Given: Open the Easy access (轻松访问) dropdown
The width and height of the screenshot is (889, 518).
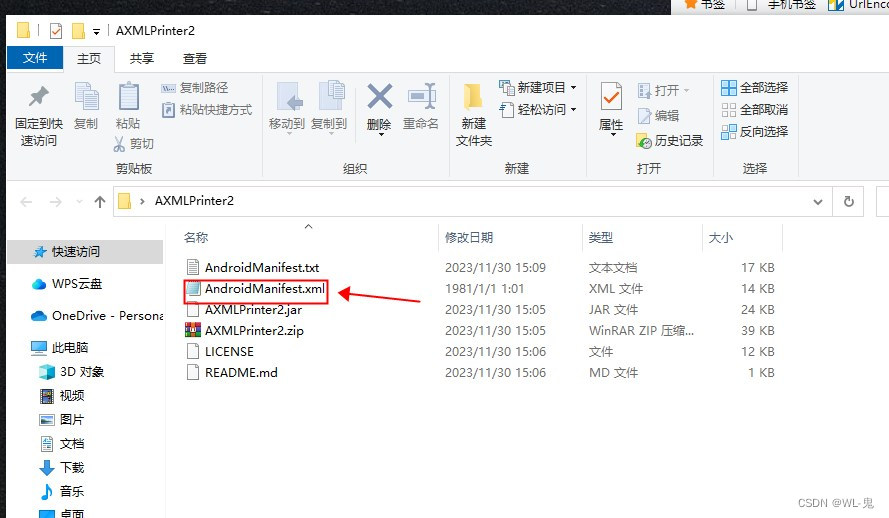Looking at the screenshot, I should tap(537, 109).
